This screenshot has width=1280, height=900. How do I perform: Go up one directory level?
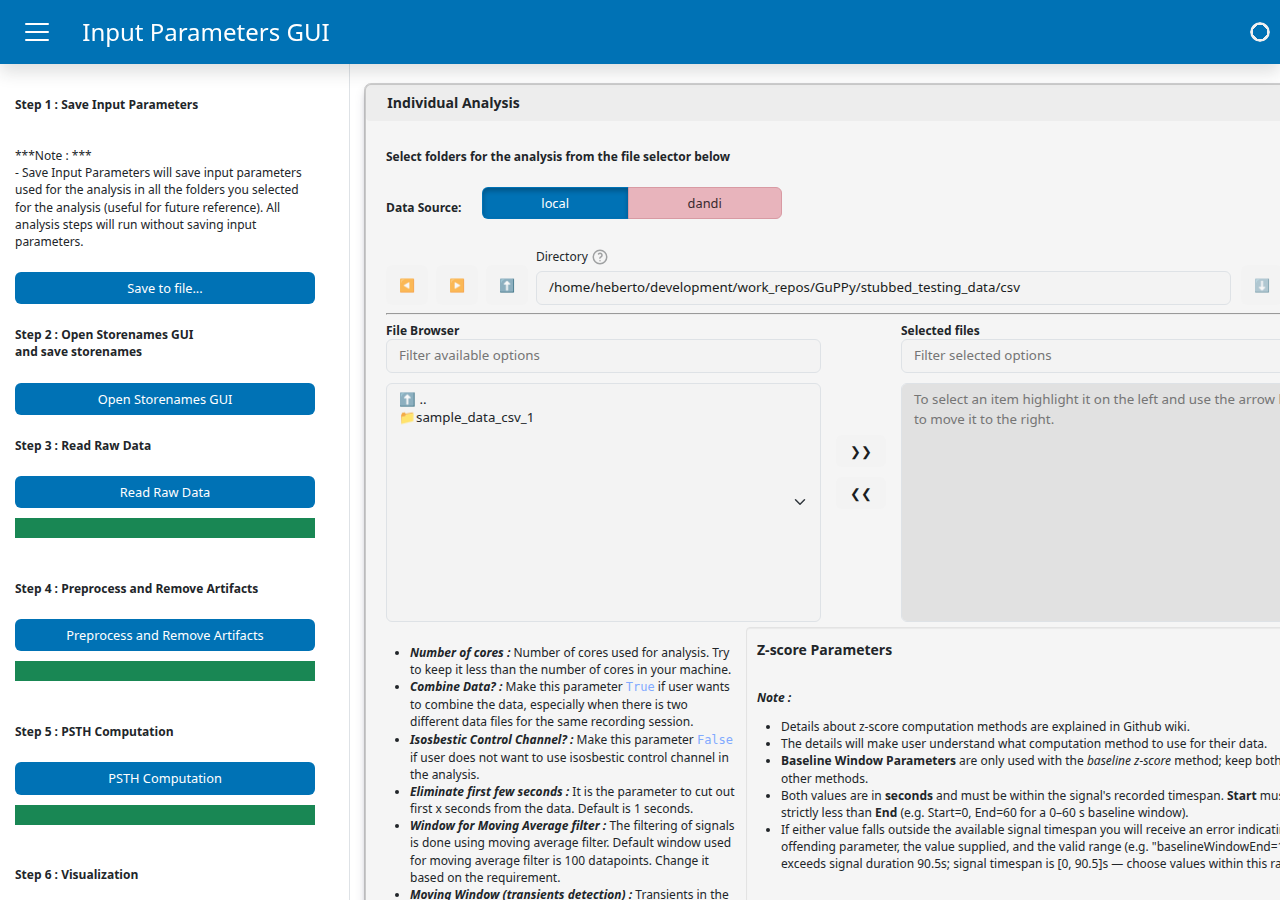507,286
